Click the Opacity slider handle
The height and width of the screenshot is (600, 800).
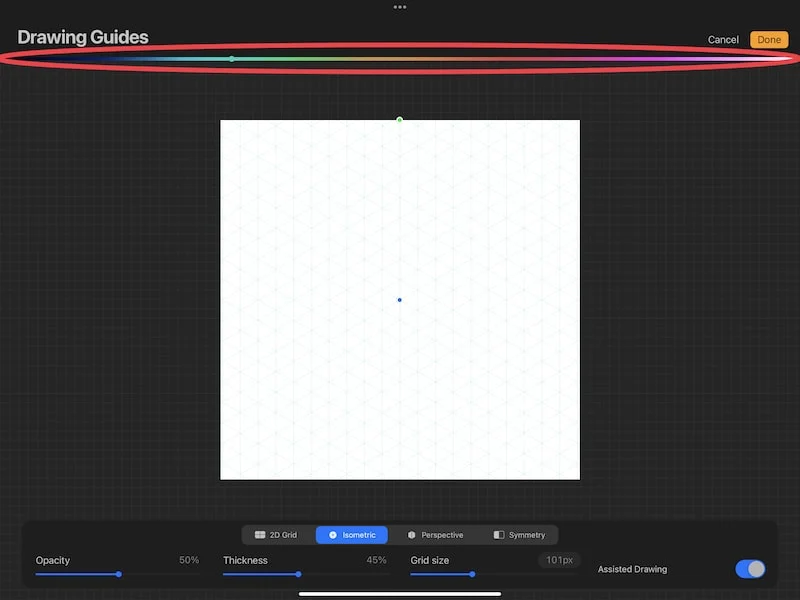pyautogui.click(x=118, y=574)
